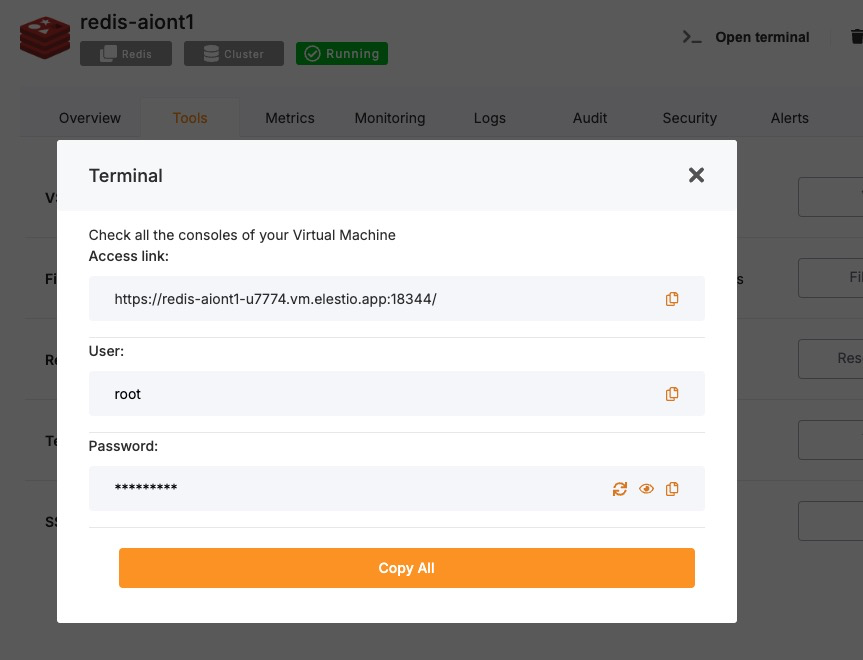Show the hidden password
This screenshot has height=660, width=863.
click(646, 489)
